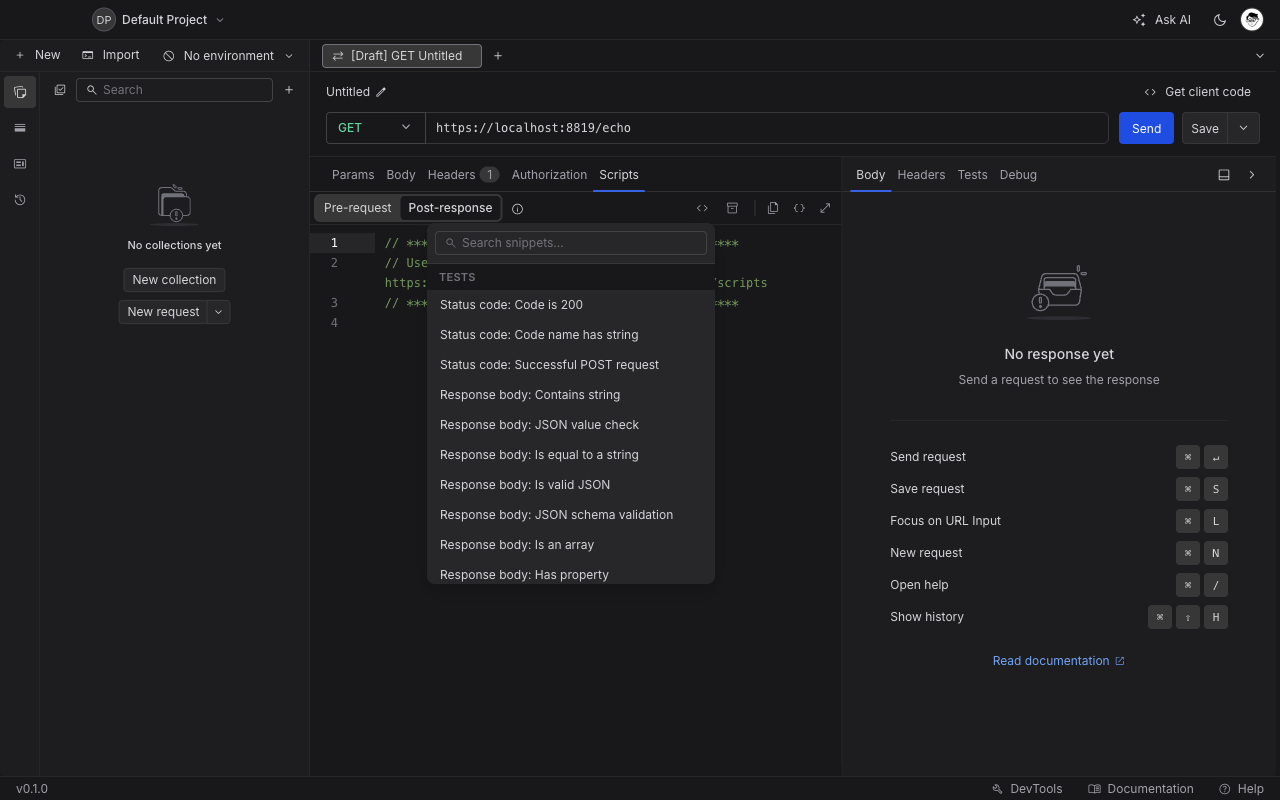Insert 'Status code: Code is 200' snippet
1280x800 pixels.
point(571,305)
